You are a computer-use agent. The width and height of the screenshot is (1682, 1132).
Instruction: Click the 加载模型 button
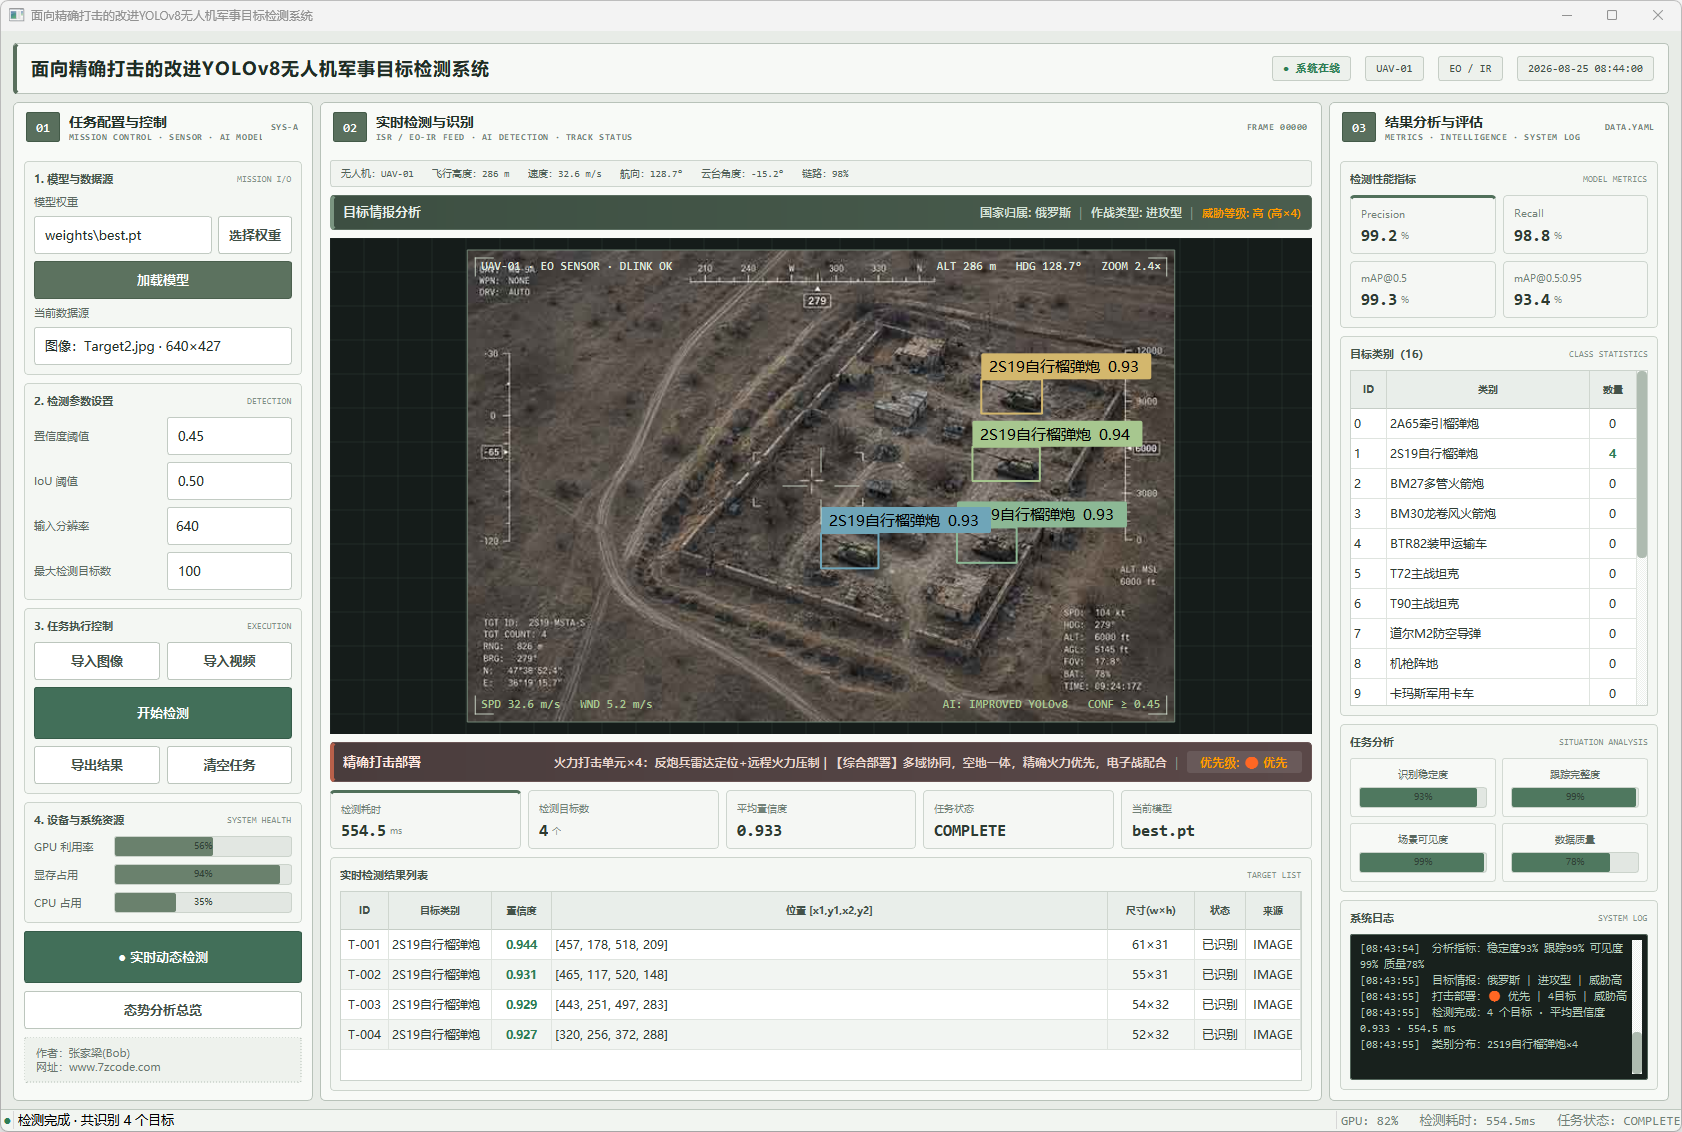(x=163, y=280)
